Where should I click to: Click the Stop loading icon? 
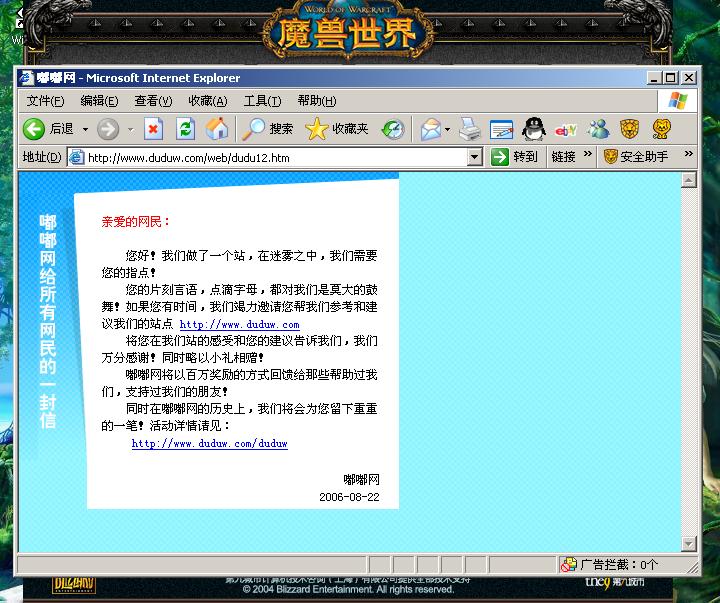click(153, 129)
